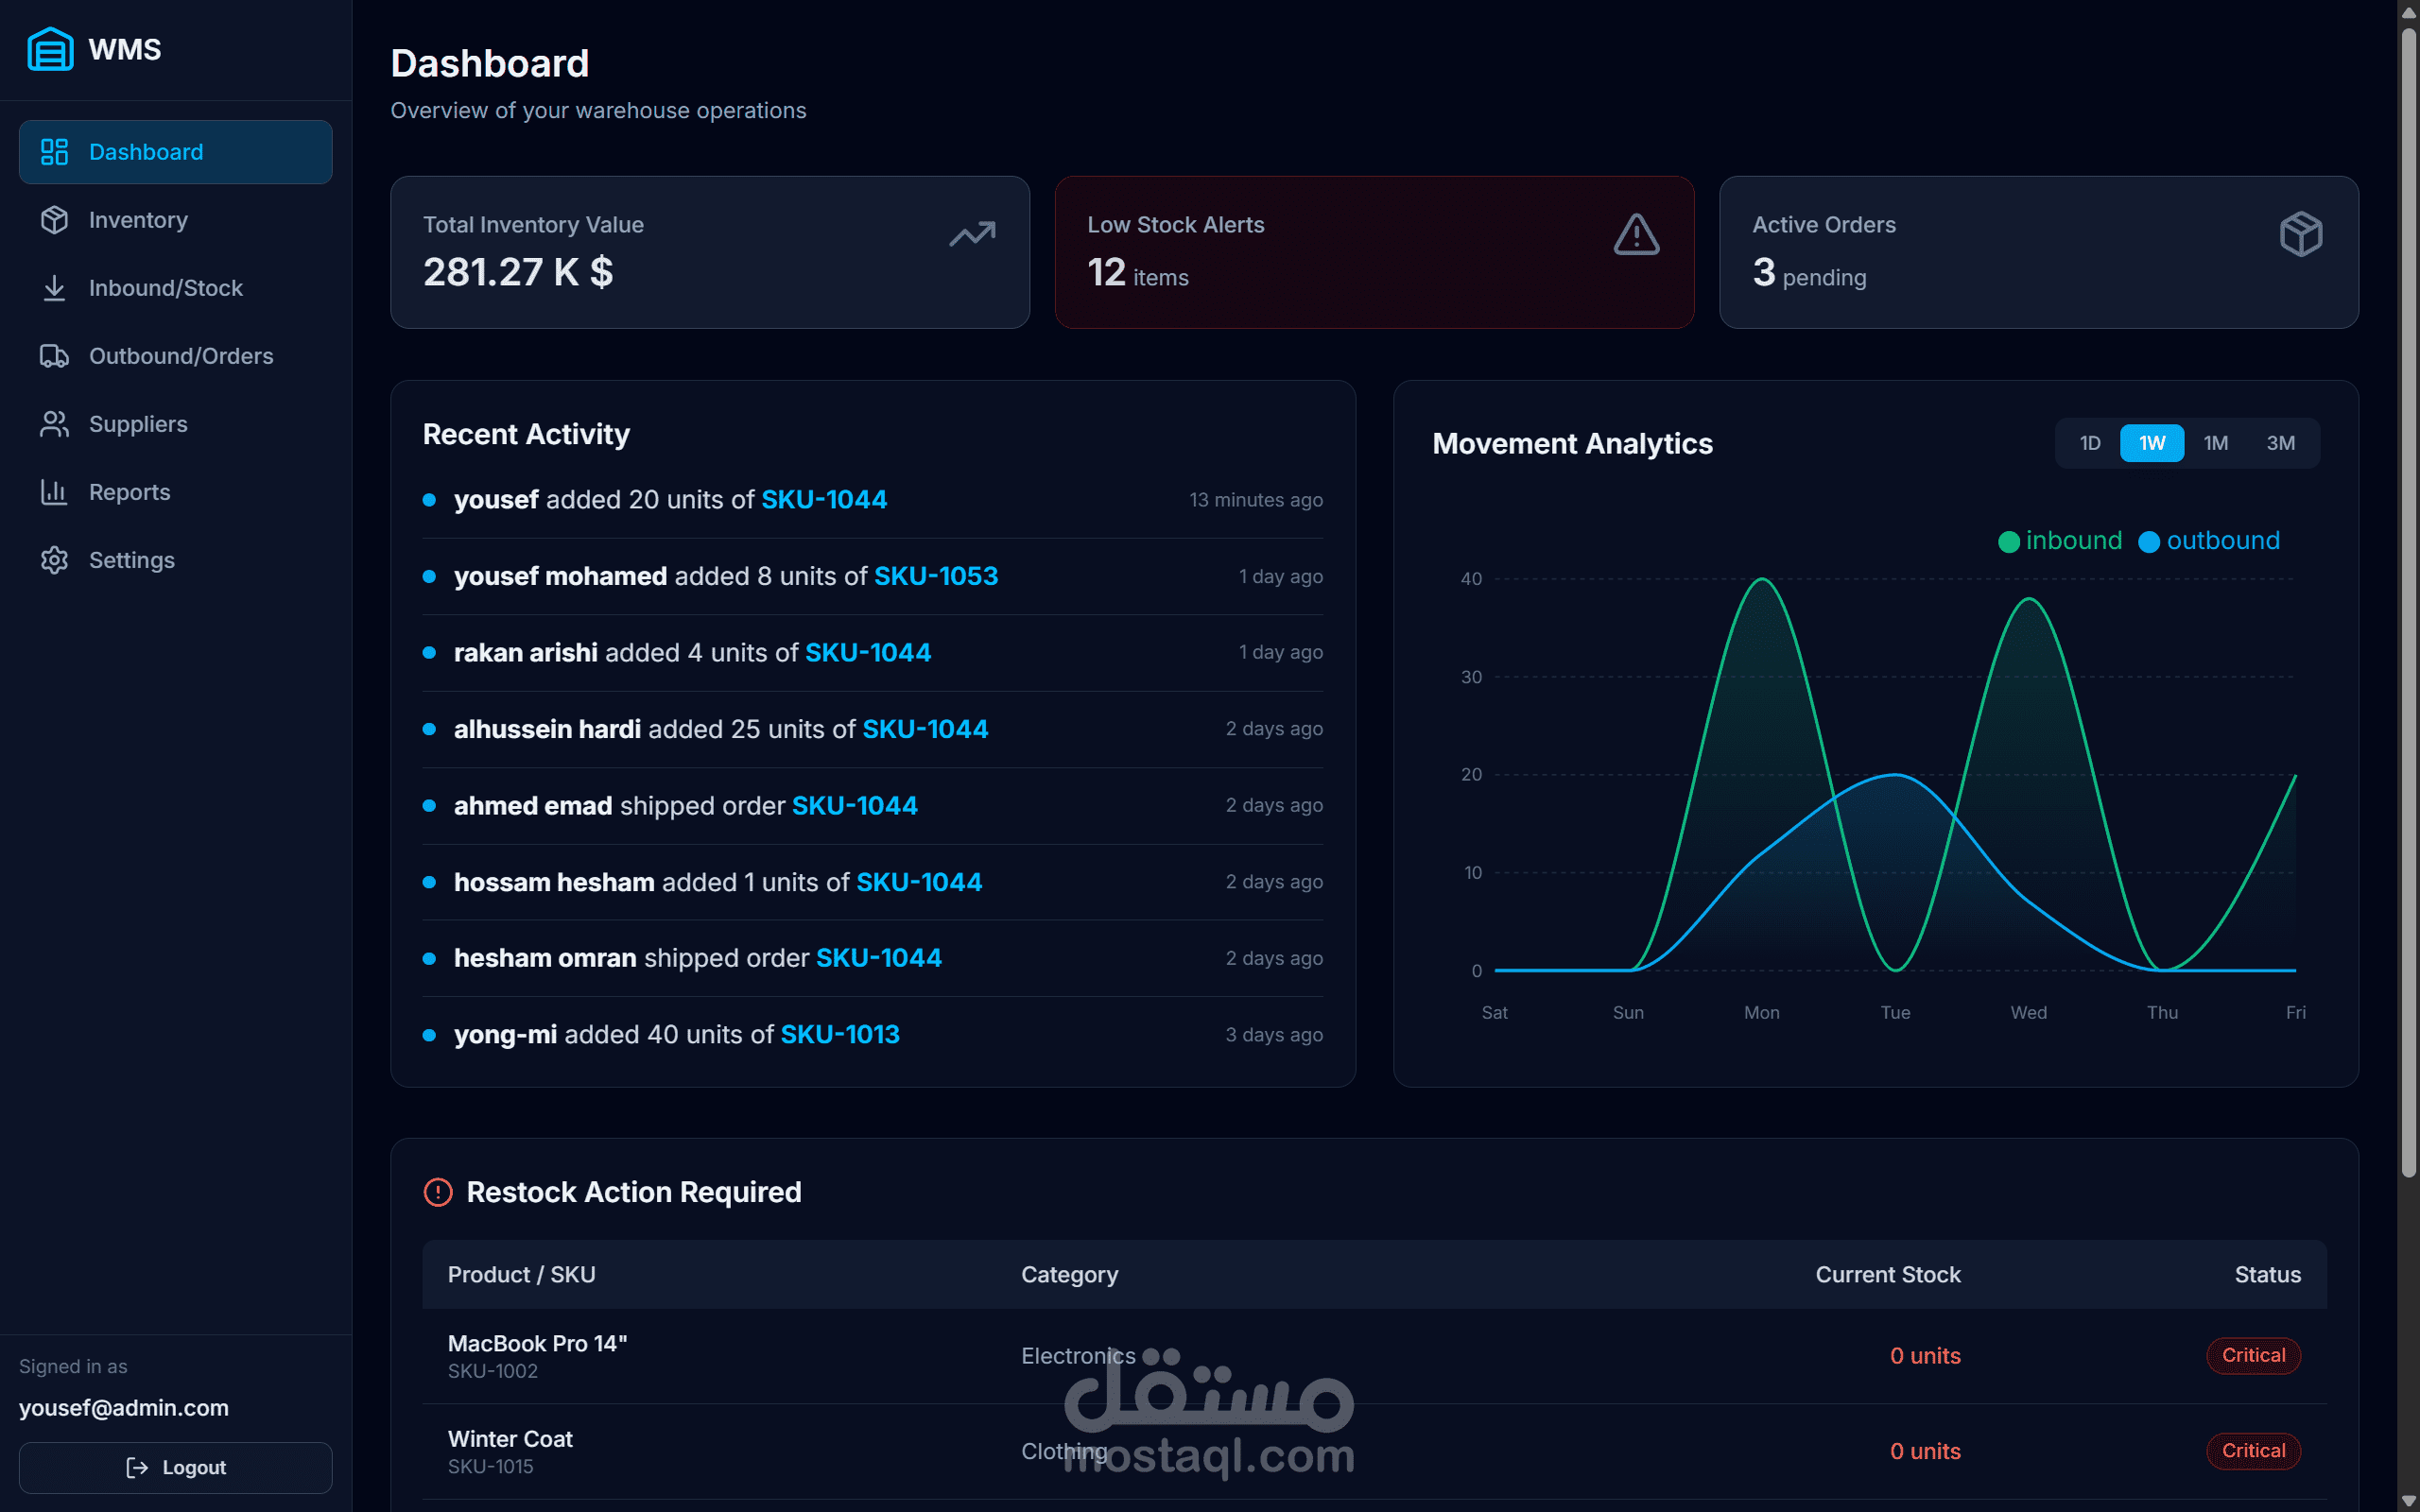Open Suppliers using the people icon
Screen dimensions: 2420x1512
coord(54,424)
